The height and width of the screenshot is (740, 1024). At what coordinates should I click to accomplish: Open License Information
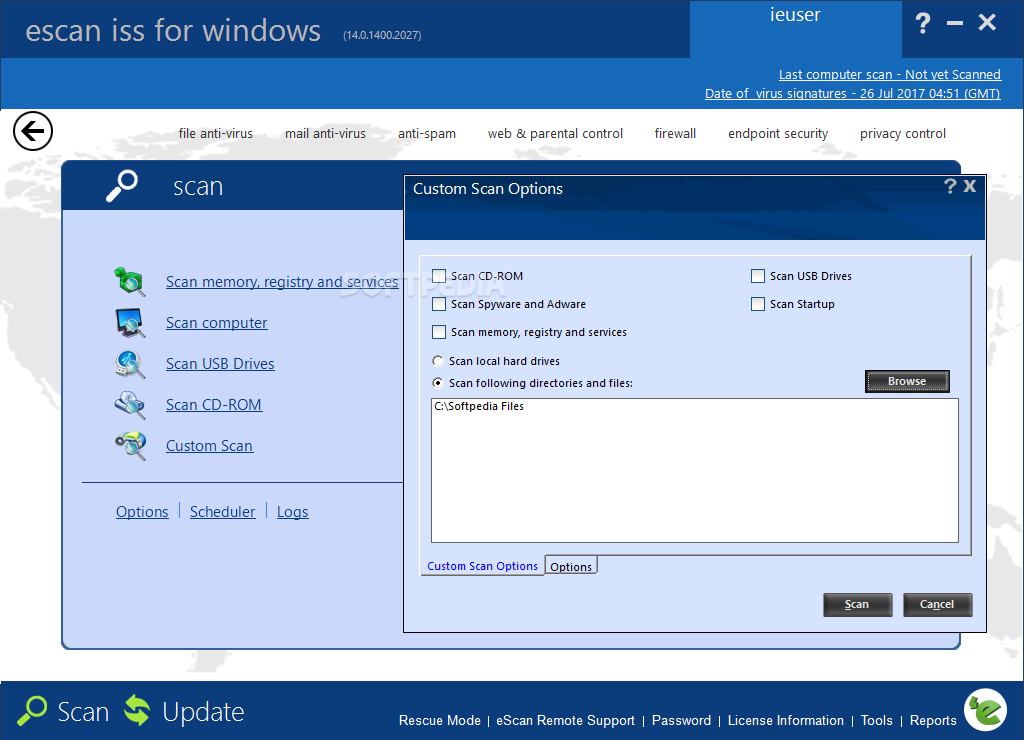pos(786,720)
